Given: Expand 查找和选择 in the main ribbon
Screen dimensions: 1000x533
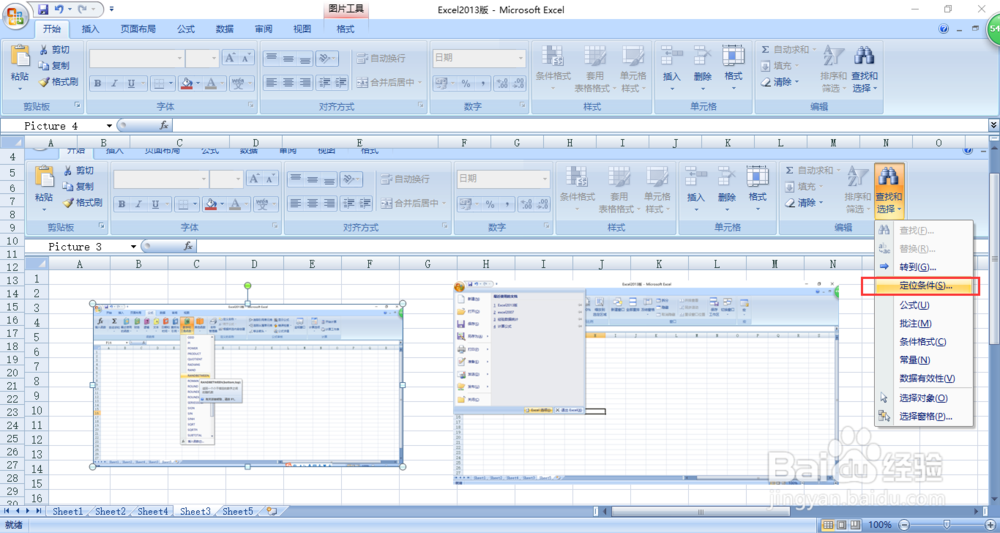Looking at the screenshot, I should click(x=864, y=69).
